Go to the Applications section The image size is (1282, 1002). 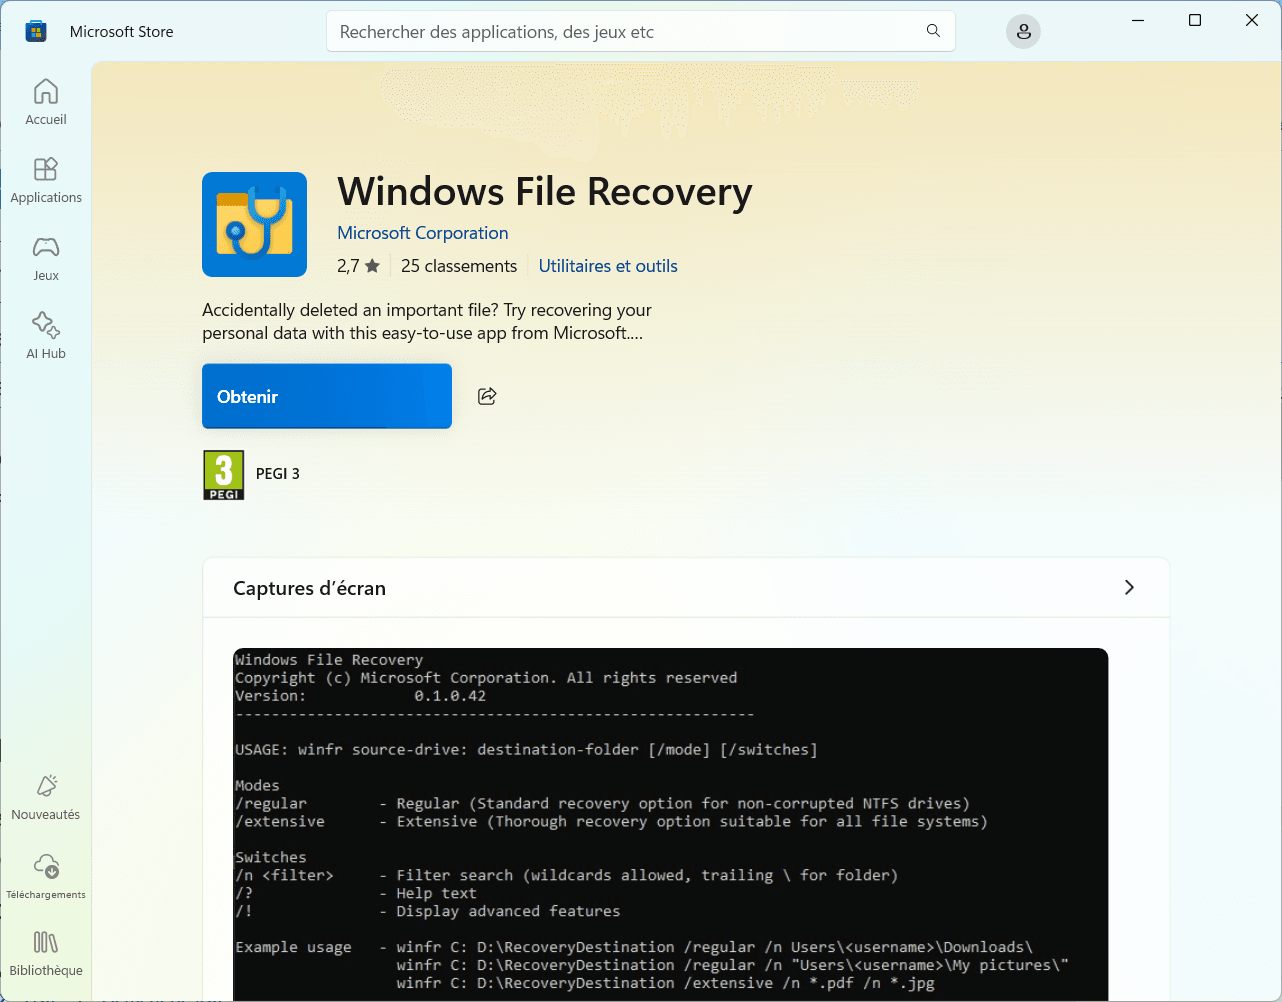coord(46,181)
